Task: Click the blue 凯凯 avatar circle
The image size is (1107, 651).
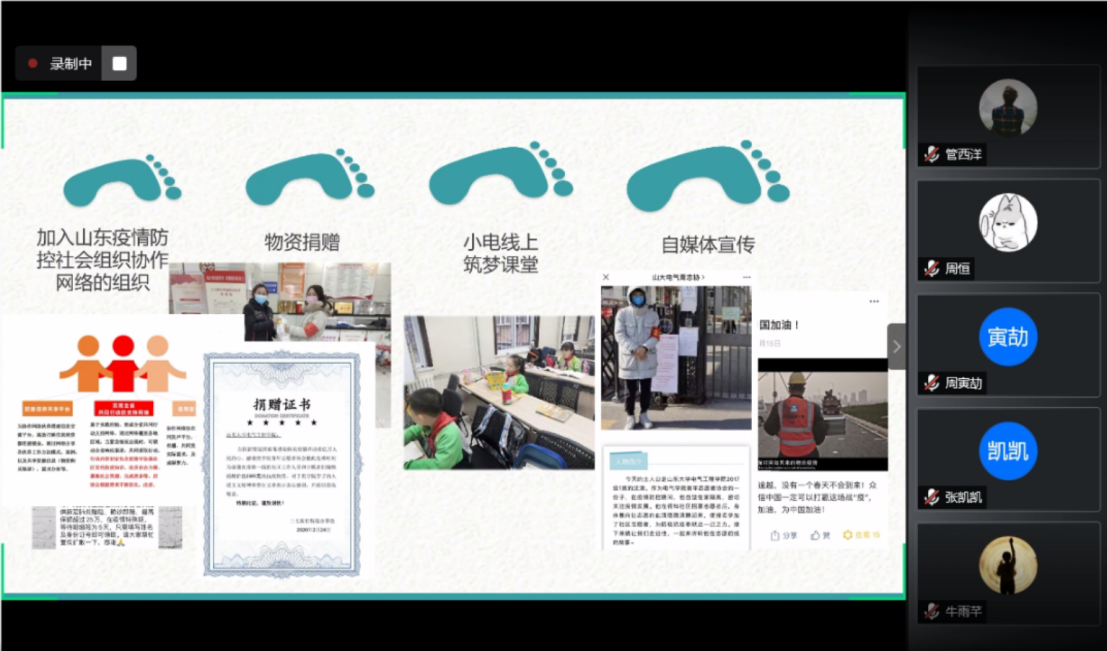Action: (1007, 451)
